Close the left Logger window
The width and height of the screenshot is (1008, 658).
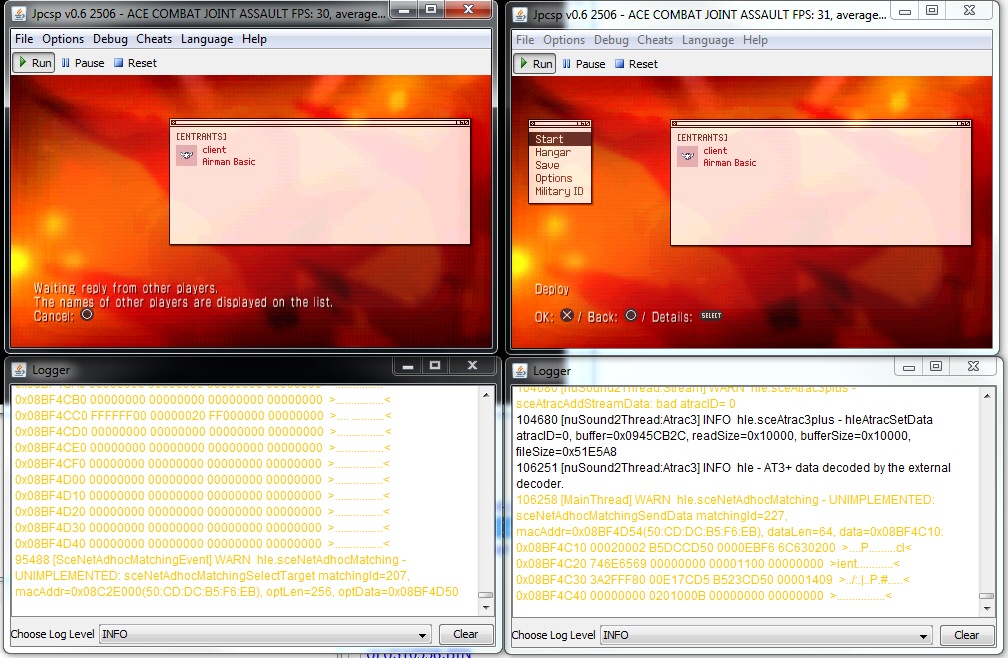tap(472, 366)
